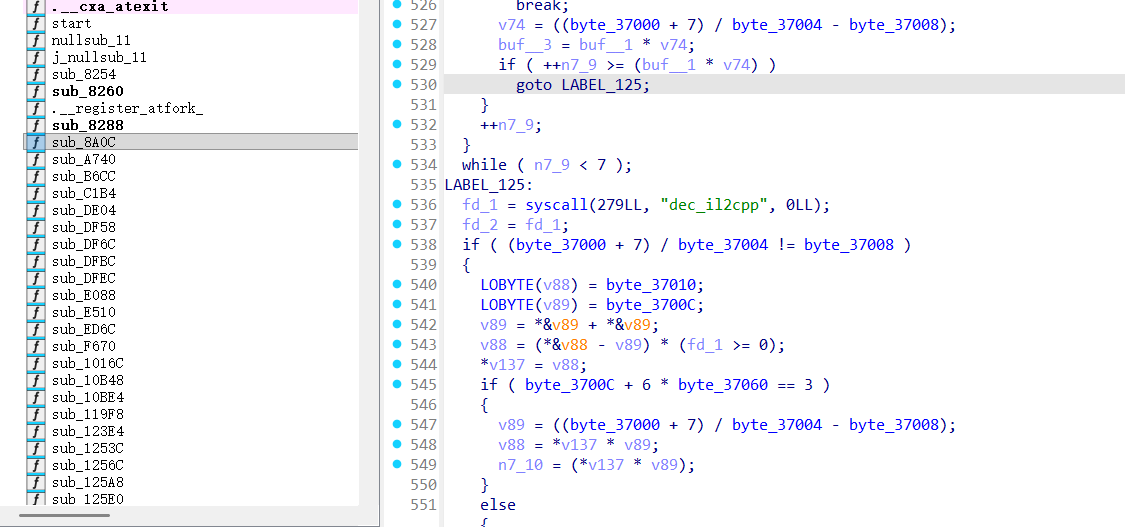Select function icon beside sub_F670
This screenshot has height=527, width=1125.
[x=36, y=346]
